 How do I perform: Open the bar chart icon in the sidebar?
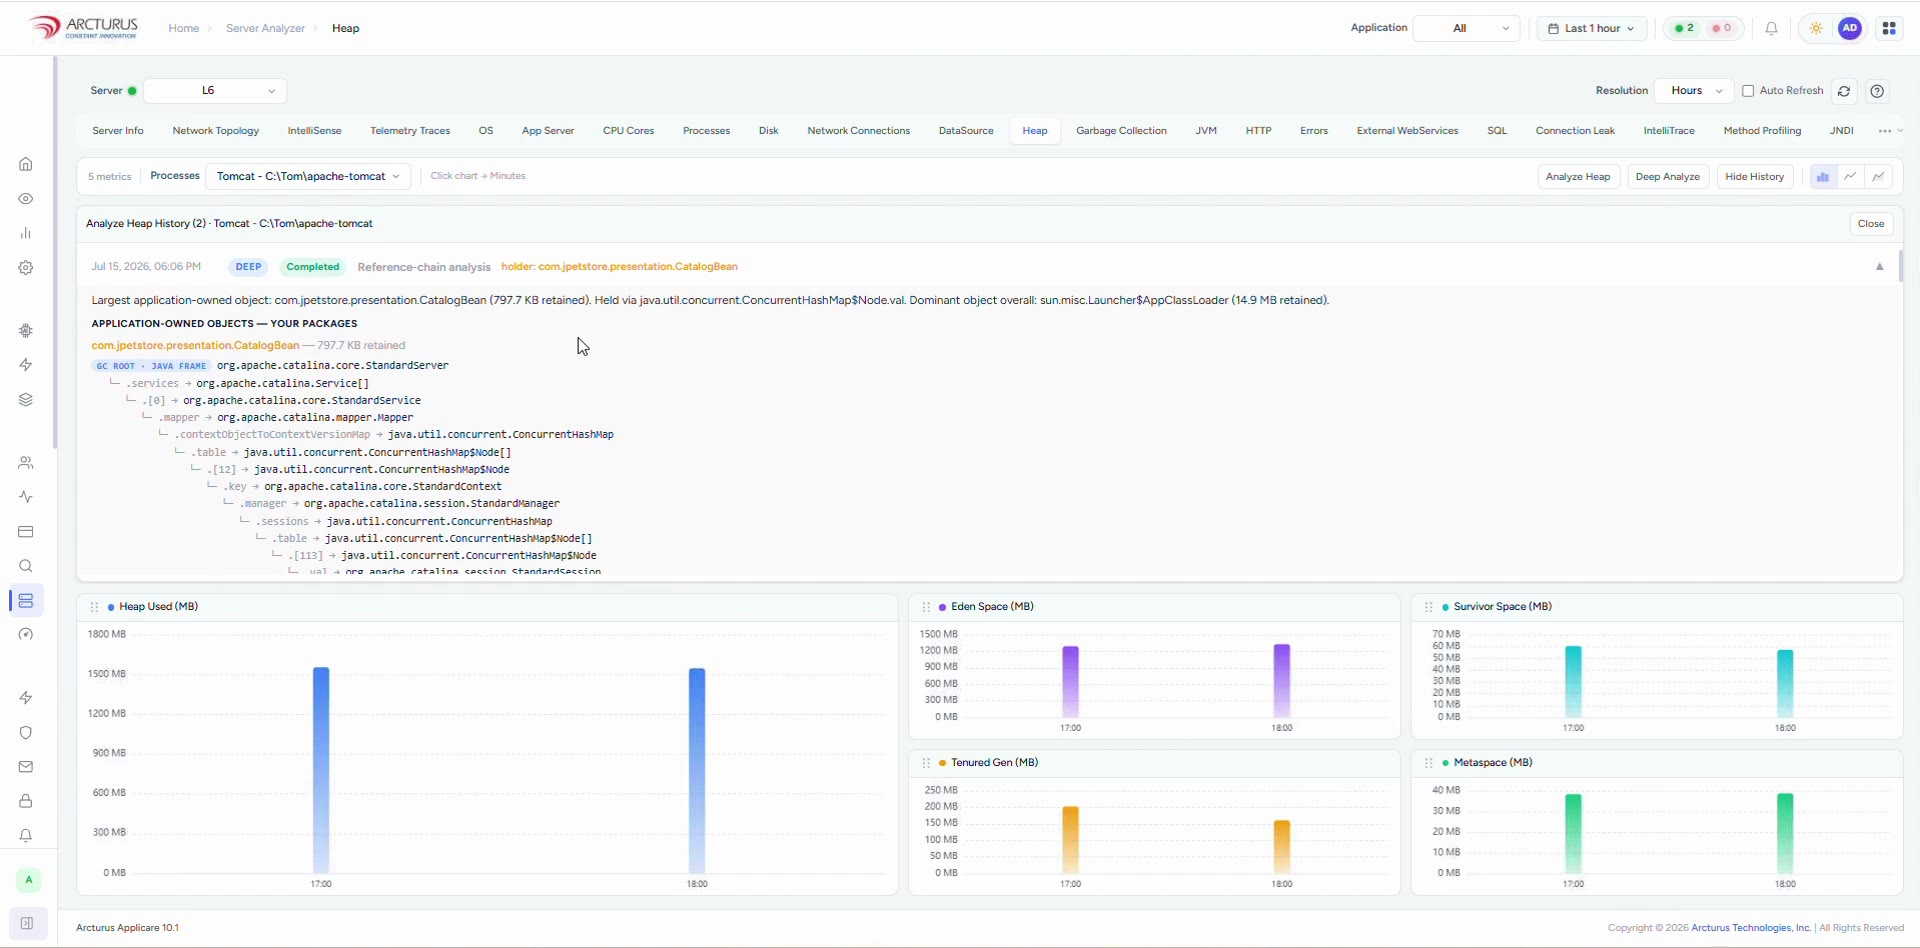coord(26,233)
